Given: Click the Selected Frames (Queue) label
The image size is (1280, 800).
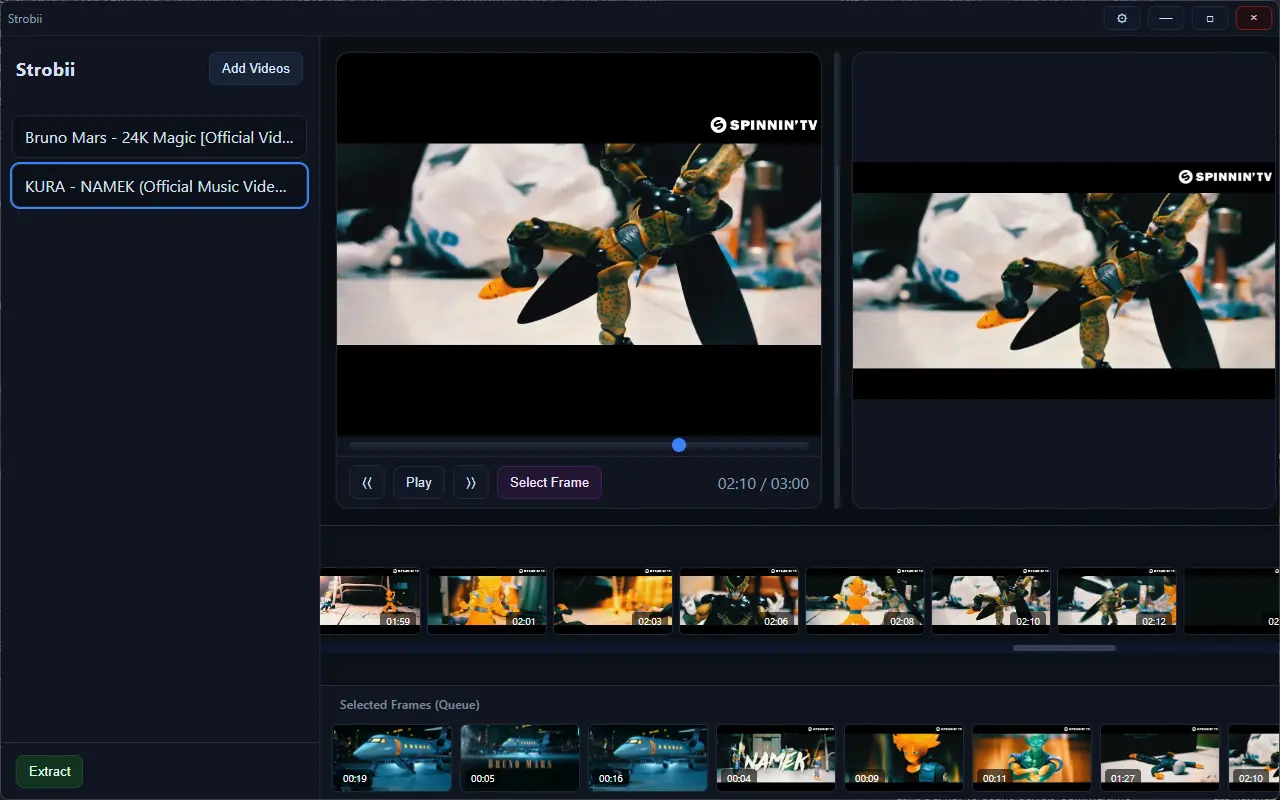Looking at the screenshot, I should (x=410, y=705).
